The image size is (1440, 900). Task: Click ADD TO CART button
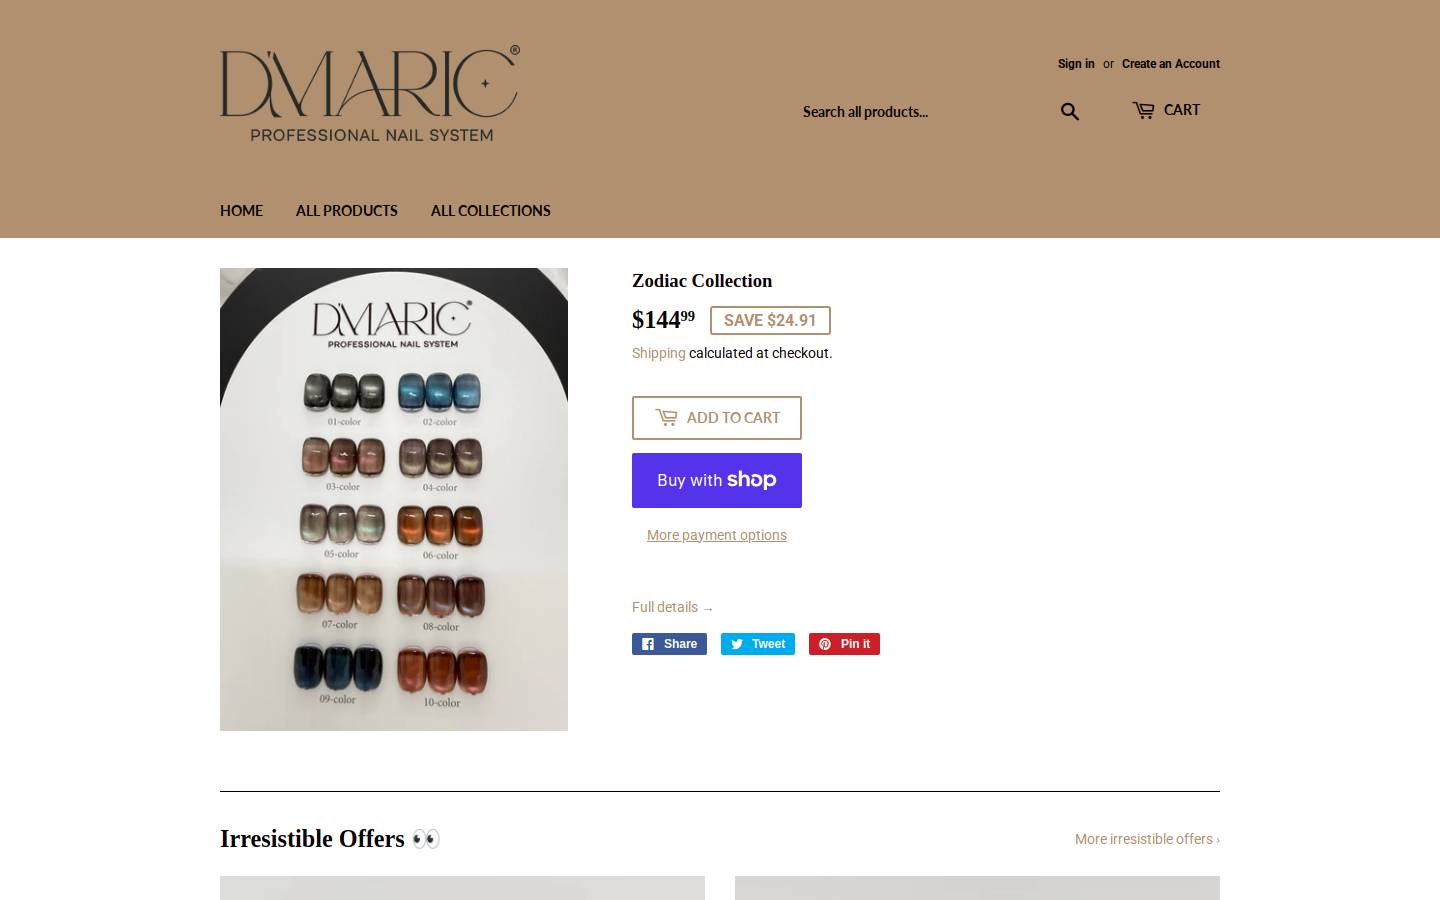[x=717, y=418]
